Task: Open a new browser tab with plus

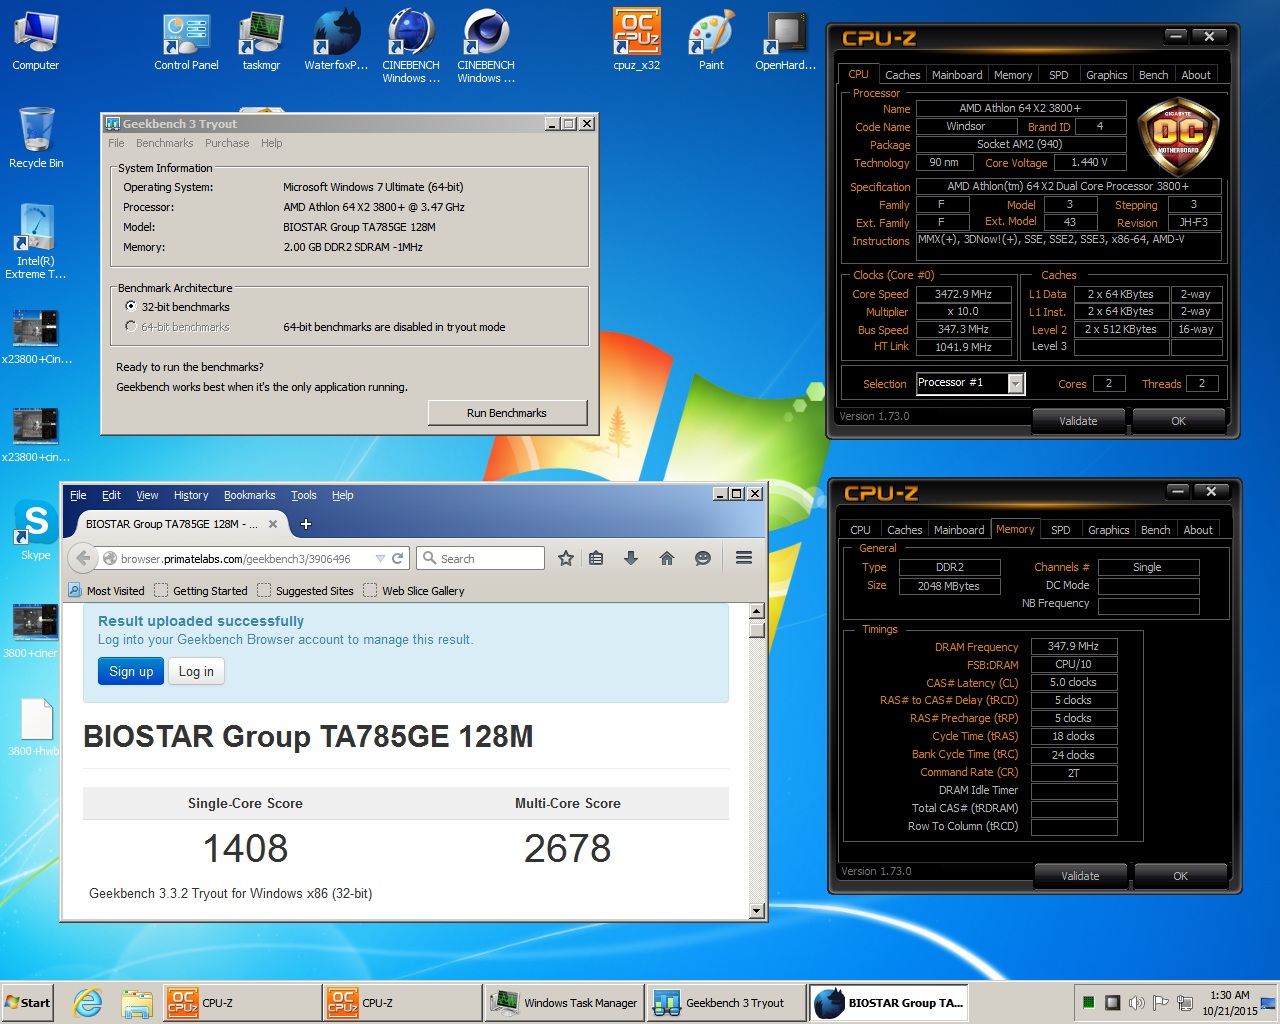Action: tap(306, 524)
